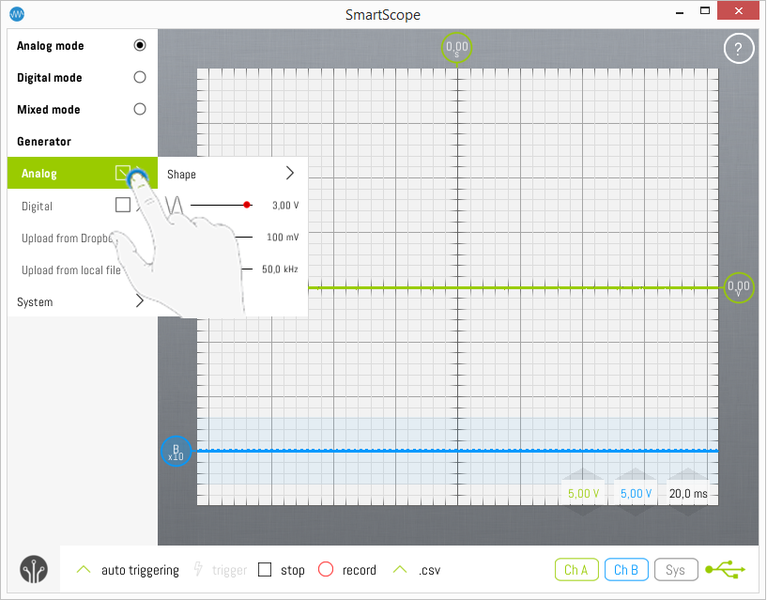Click the green USB connection icon
This screenshot has width=767, height=600.
[725, 569]
